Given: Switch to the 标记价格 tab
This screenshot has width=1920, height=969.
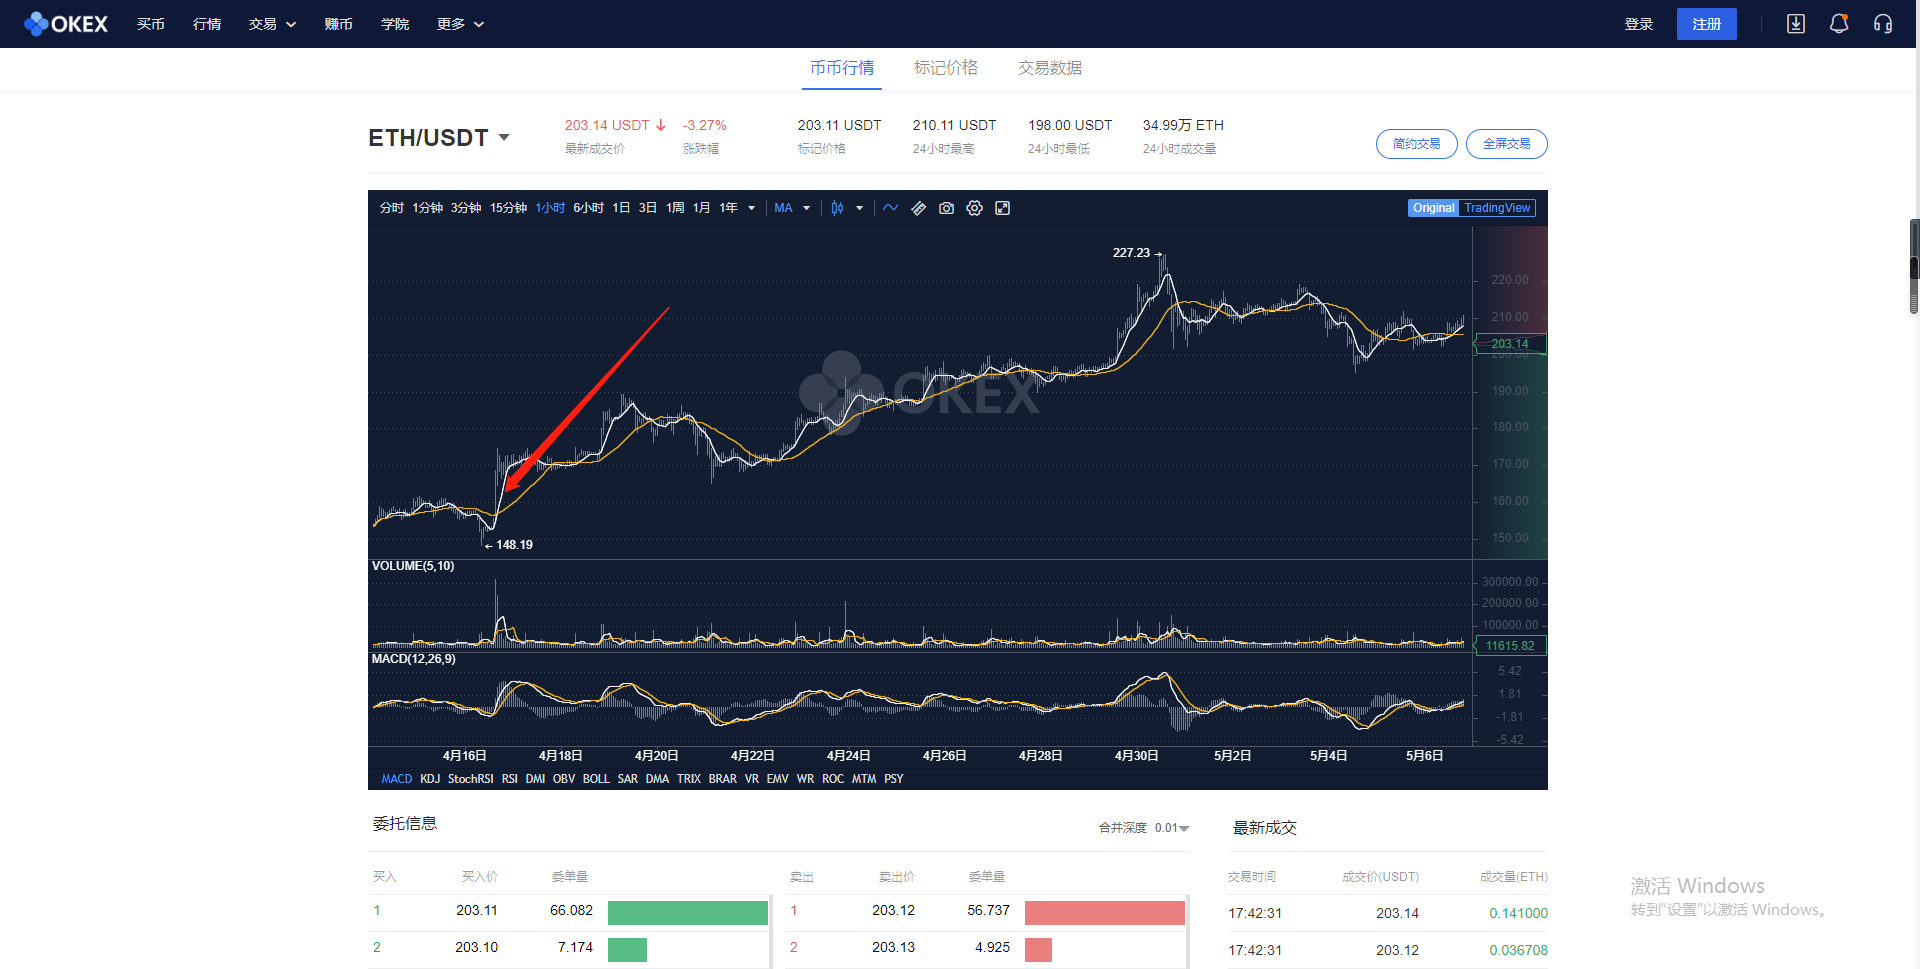Looking at the screenshot, I should (x=945, y=68).
